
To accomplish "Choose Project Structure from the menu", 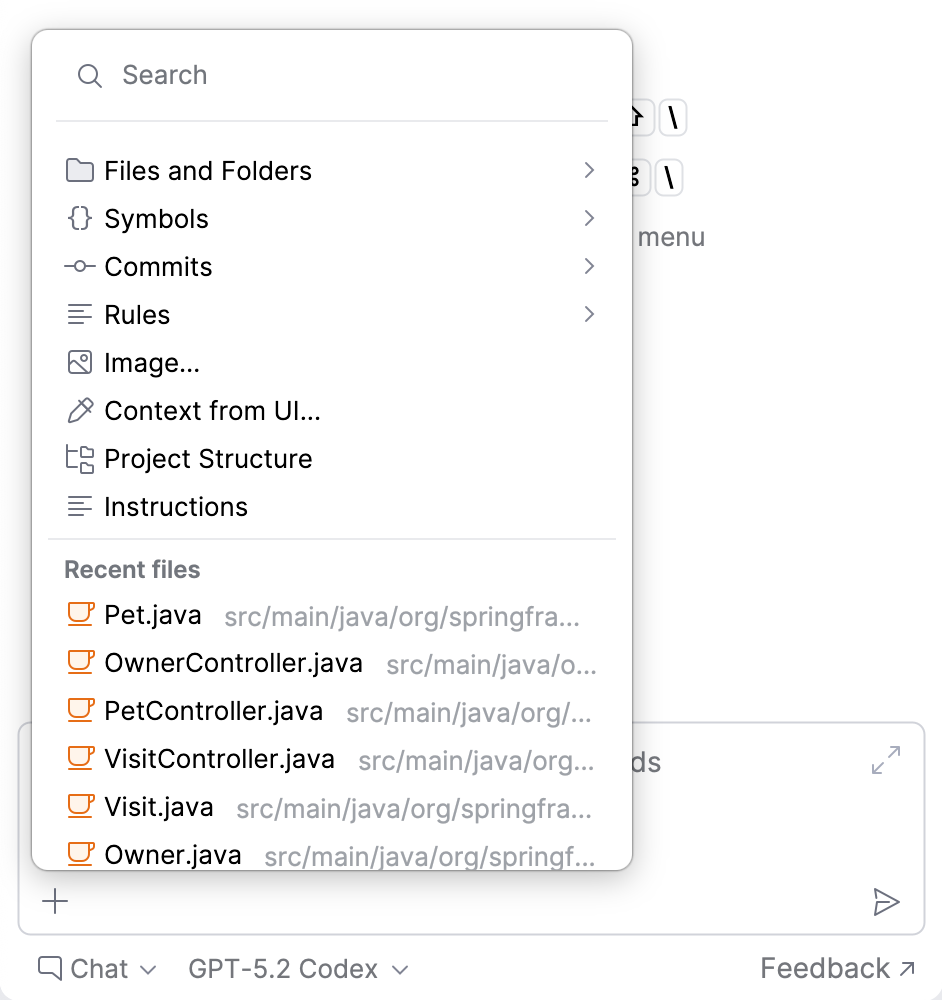I will [x=332, y=459].
